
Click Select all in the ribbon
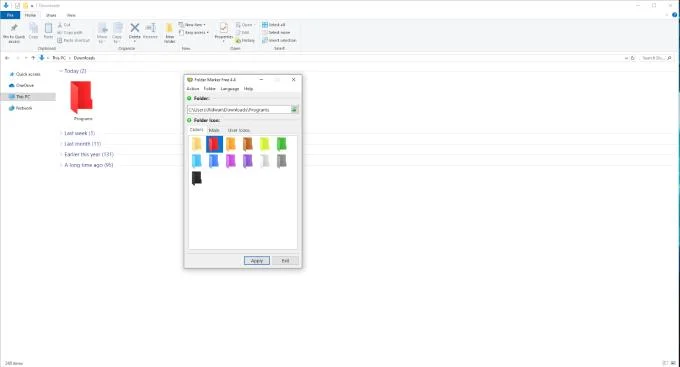pos(274,25)
